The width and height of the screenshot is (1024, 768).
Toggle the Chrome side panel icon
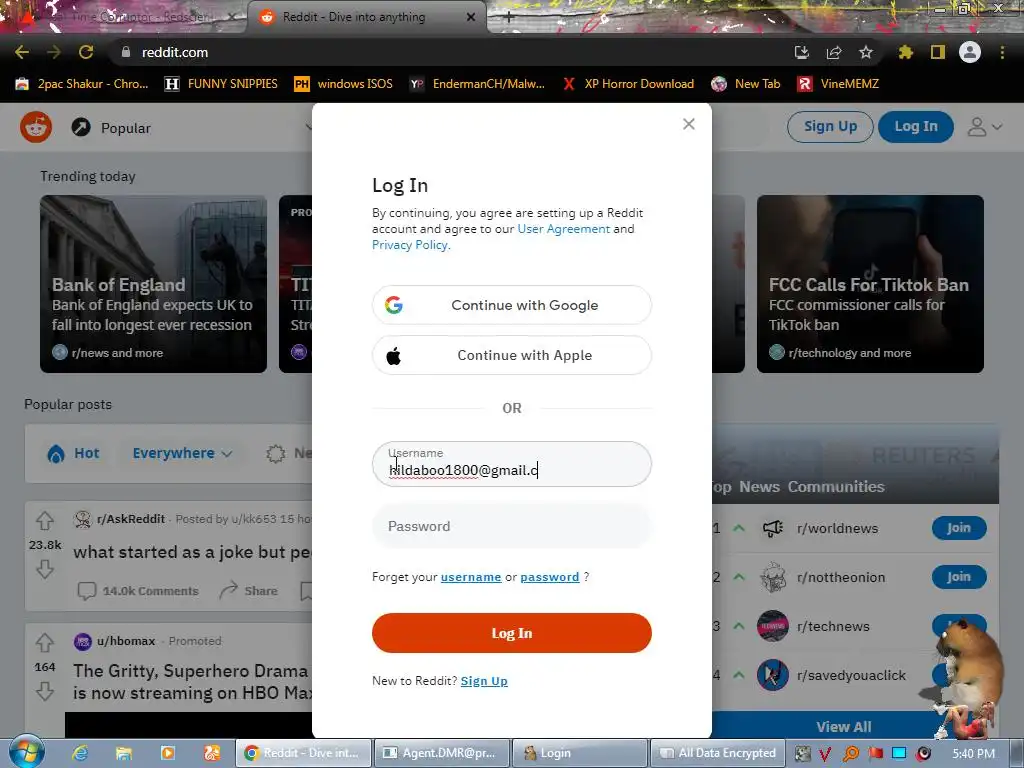[938, 52]
